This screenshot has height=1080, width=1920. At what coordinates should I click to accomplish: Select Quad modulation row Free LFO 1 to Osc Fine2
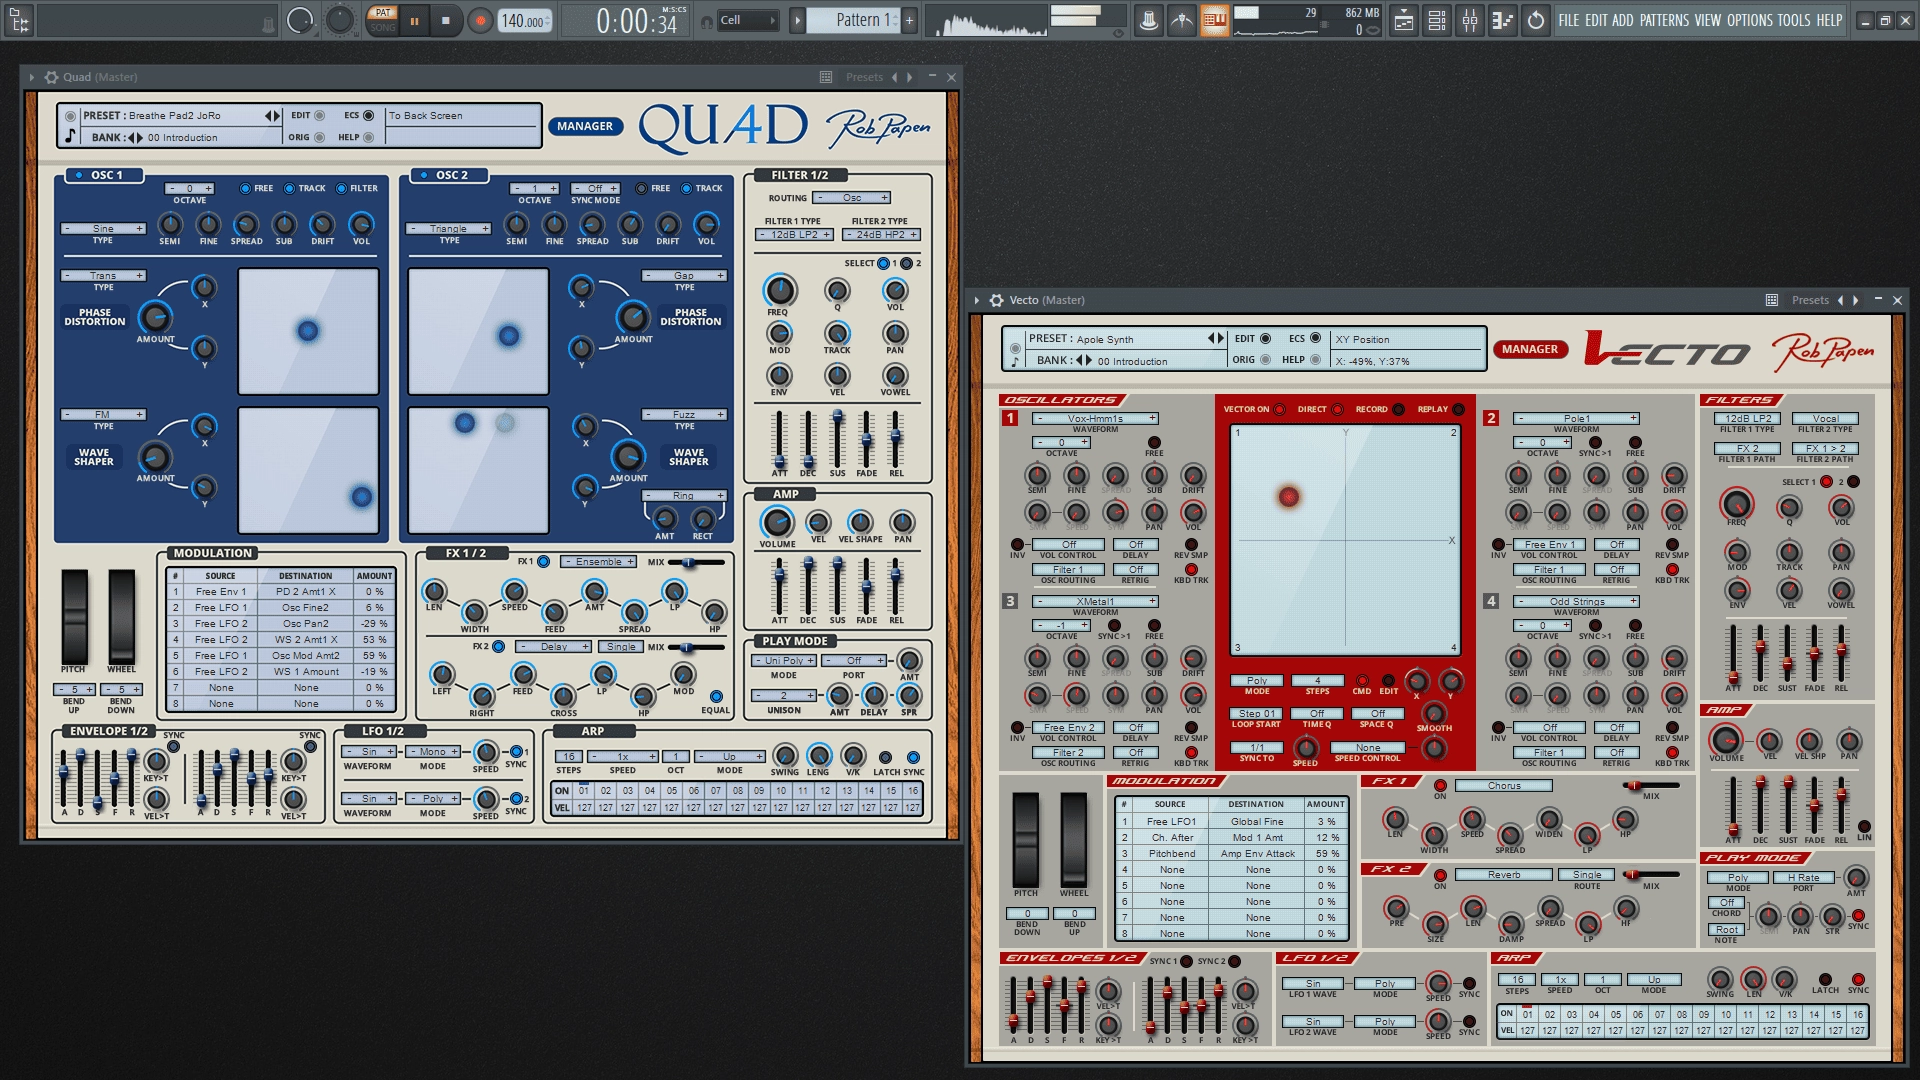tap(282, 608)
